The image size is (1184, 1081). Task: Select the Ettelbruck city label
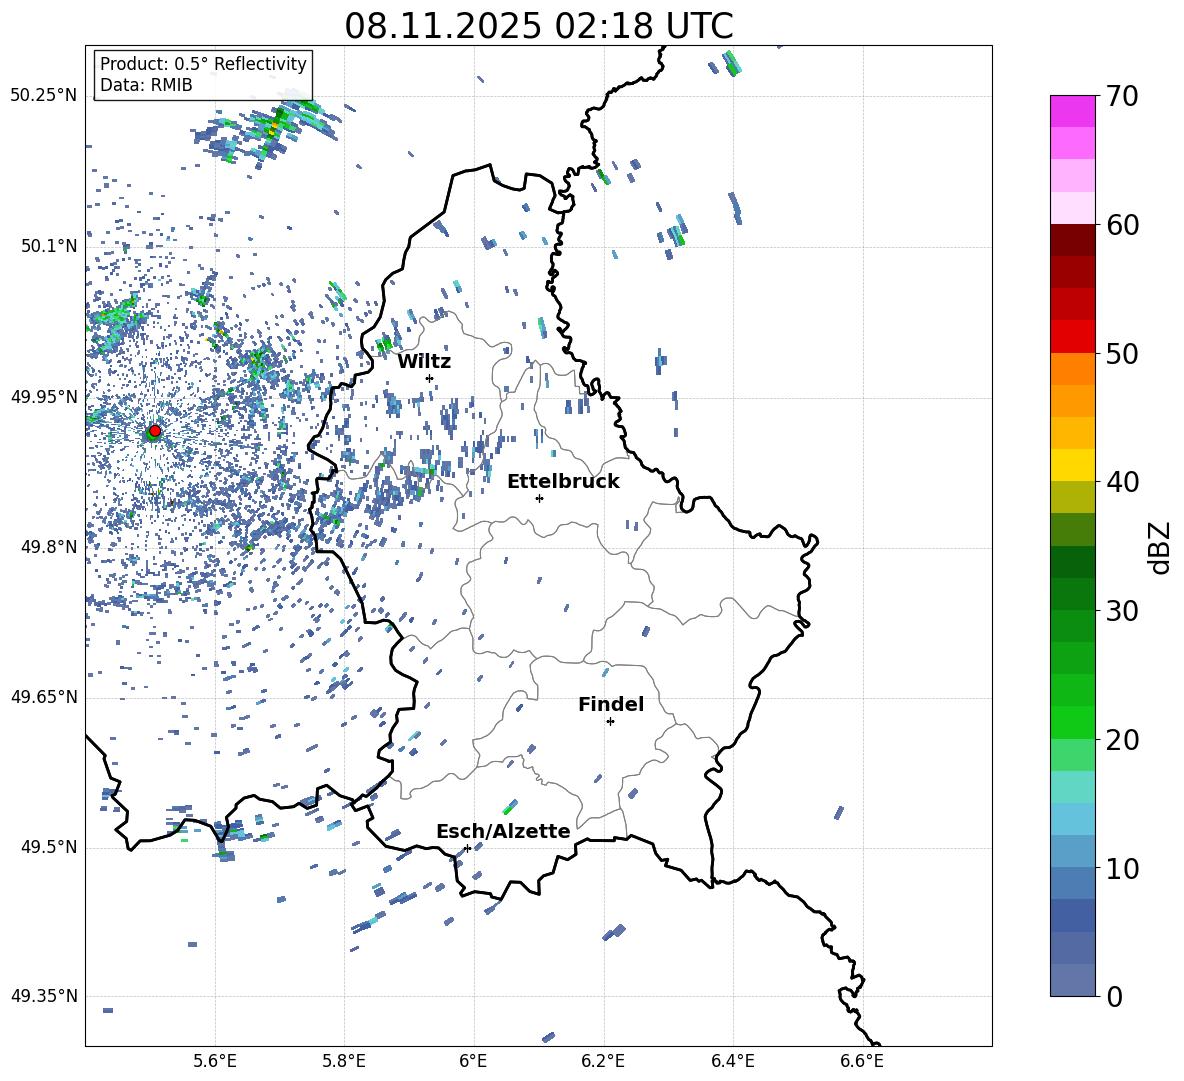pyautogui.click(x=563, y=481)
